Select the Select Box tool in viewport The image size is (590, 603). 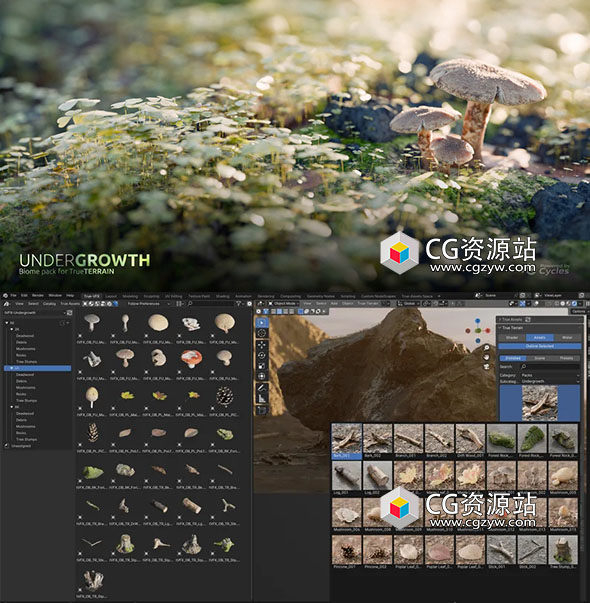(x=262, y=323)
